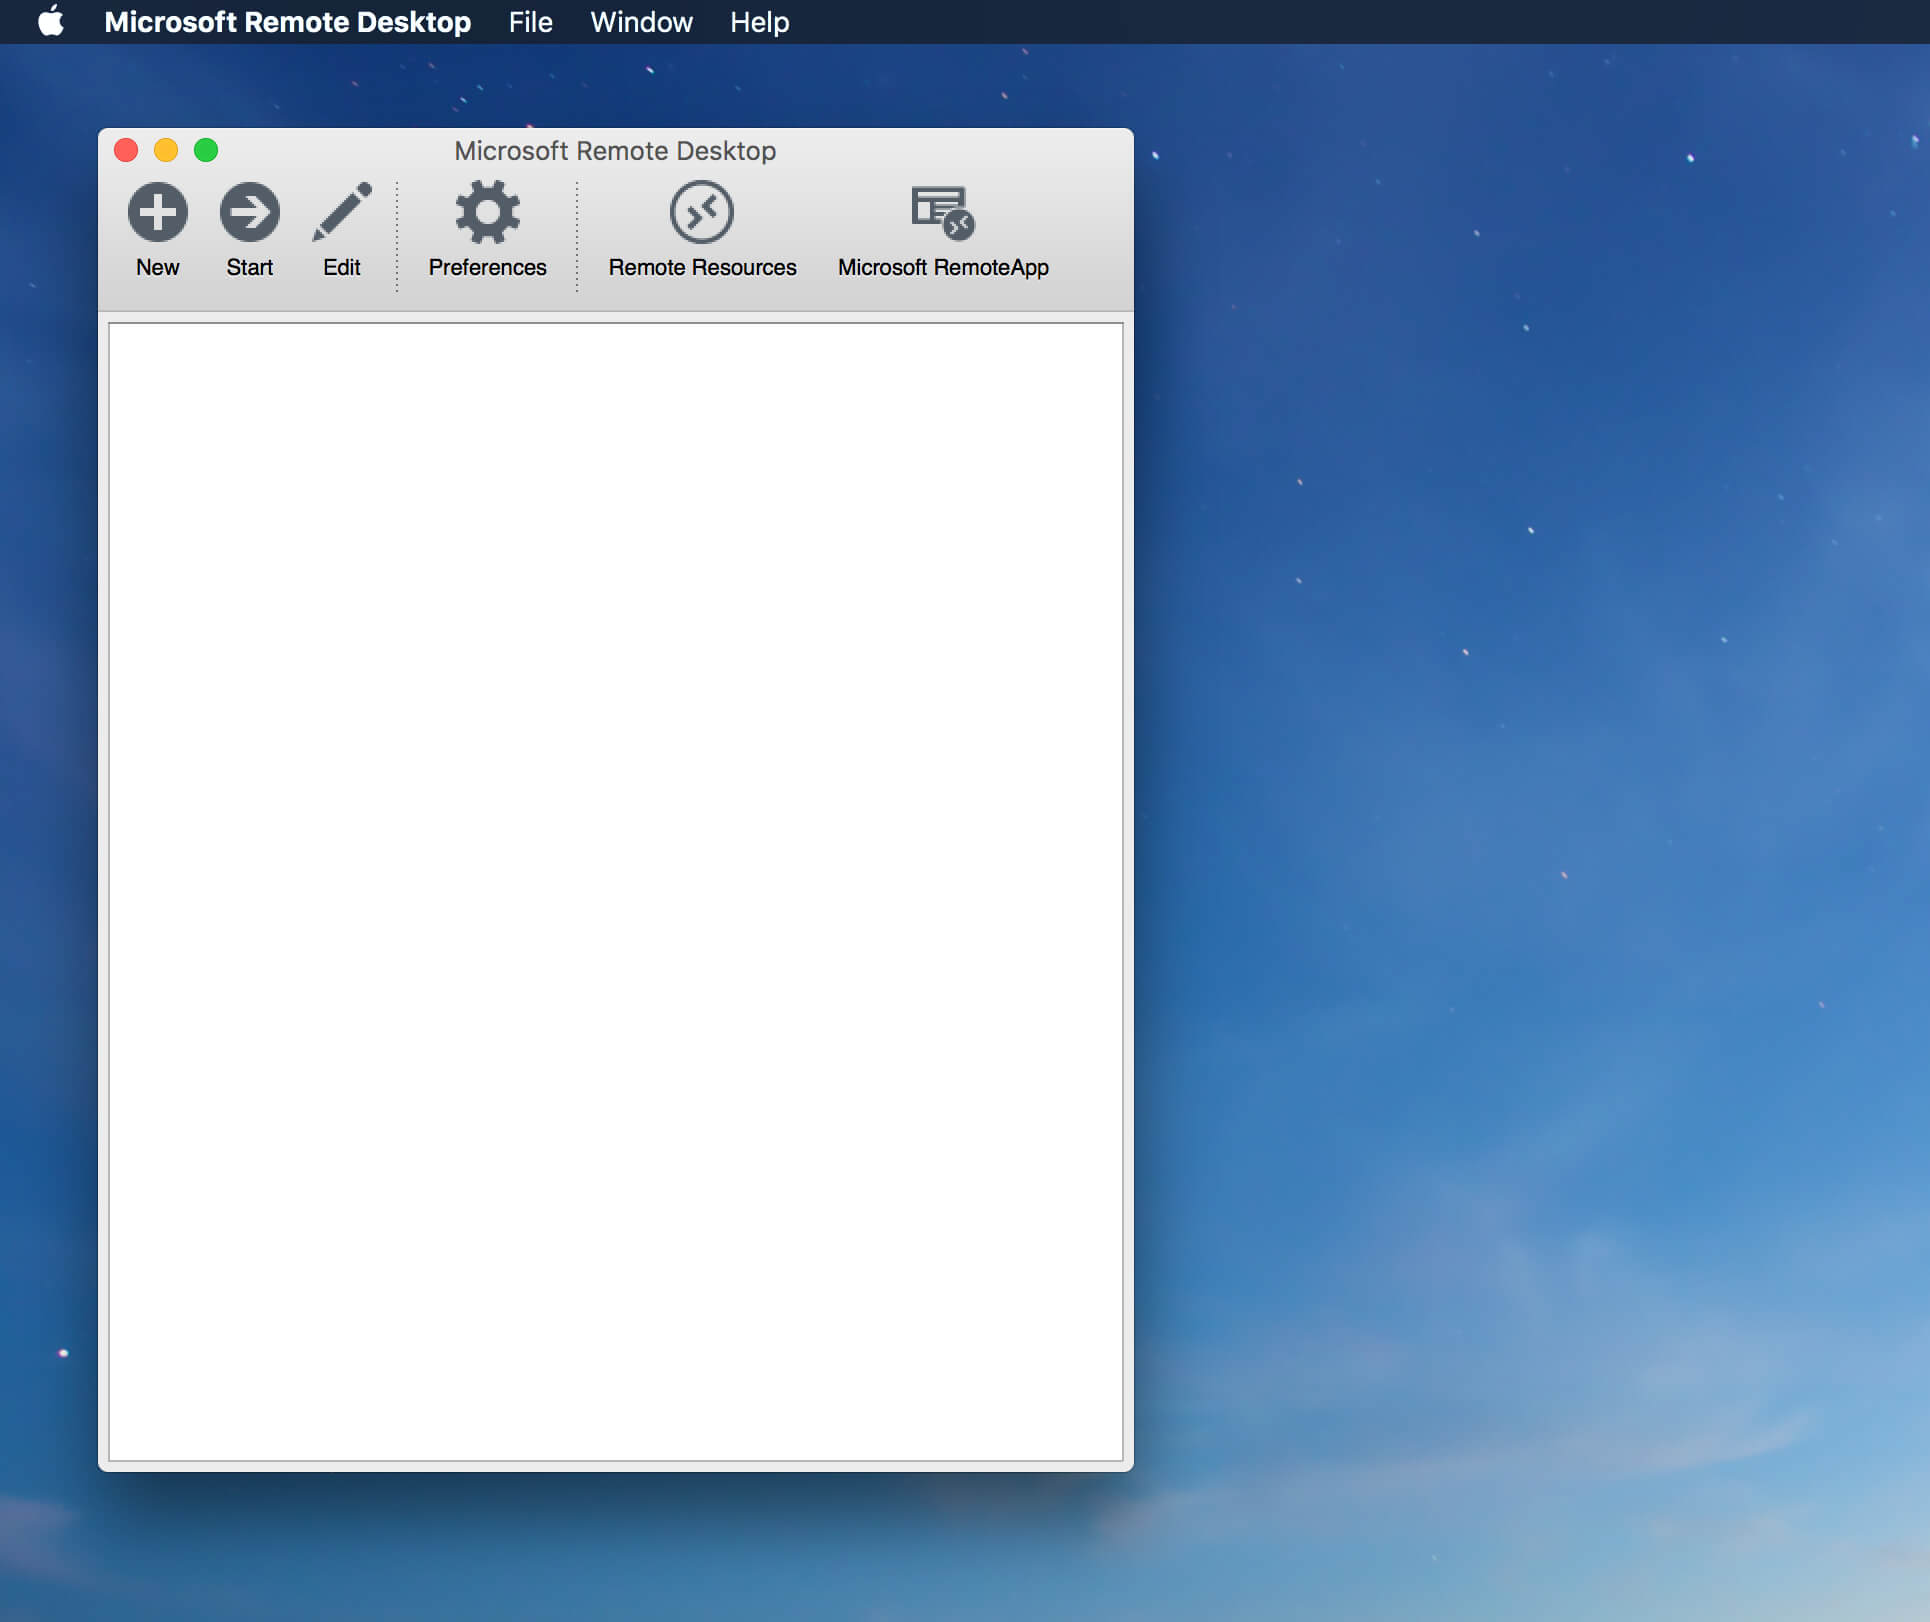Select the Edit pencil icon
This screenshot has height=1622, width=1930.
(x=342, y=212)
